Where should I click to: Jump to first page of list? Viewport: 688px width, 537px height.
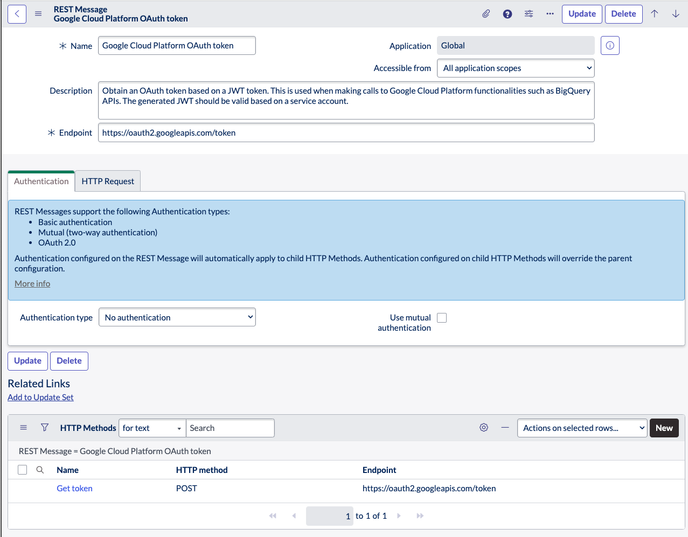(x=273, y=516)
